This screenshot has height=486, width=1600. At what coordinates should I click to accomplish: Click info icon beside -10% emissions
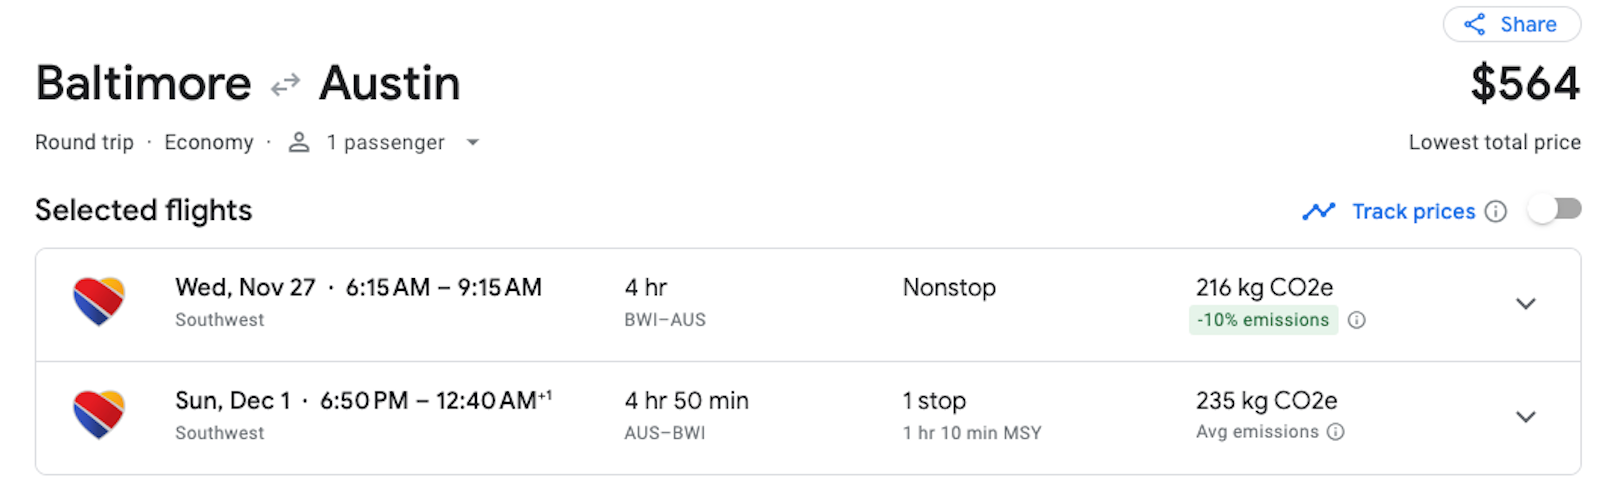1356,320
